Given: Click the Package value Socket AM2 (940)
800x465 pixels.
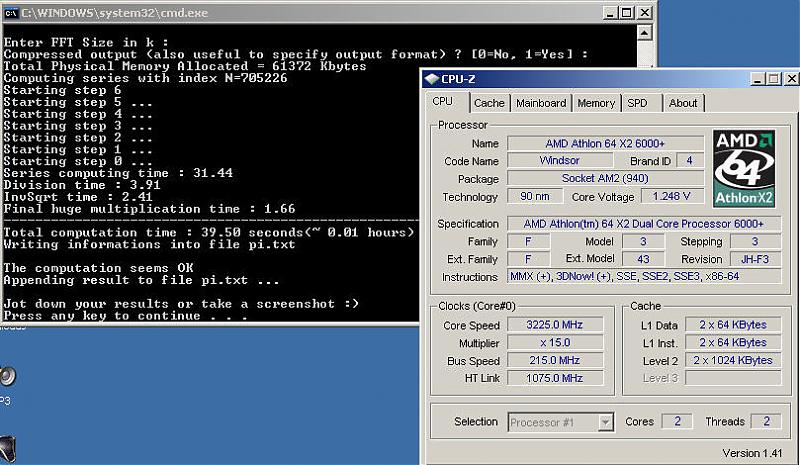Looking at the screenshot, I should (x=605, y=179).
